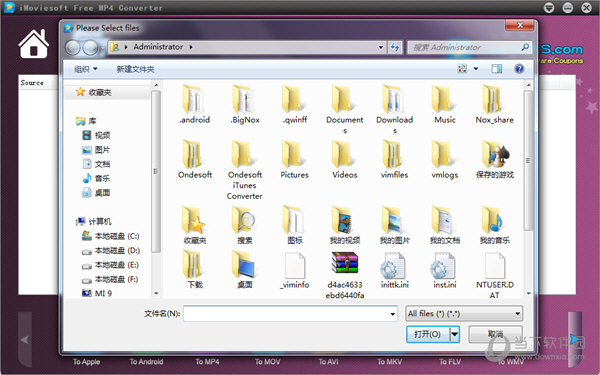600x375 pixels.
Task: Switch to the To Android tab
Action: (146, 362)
